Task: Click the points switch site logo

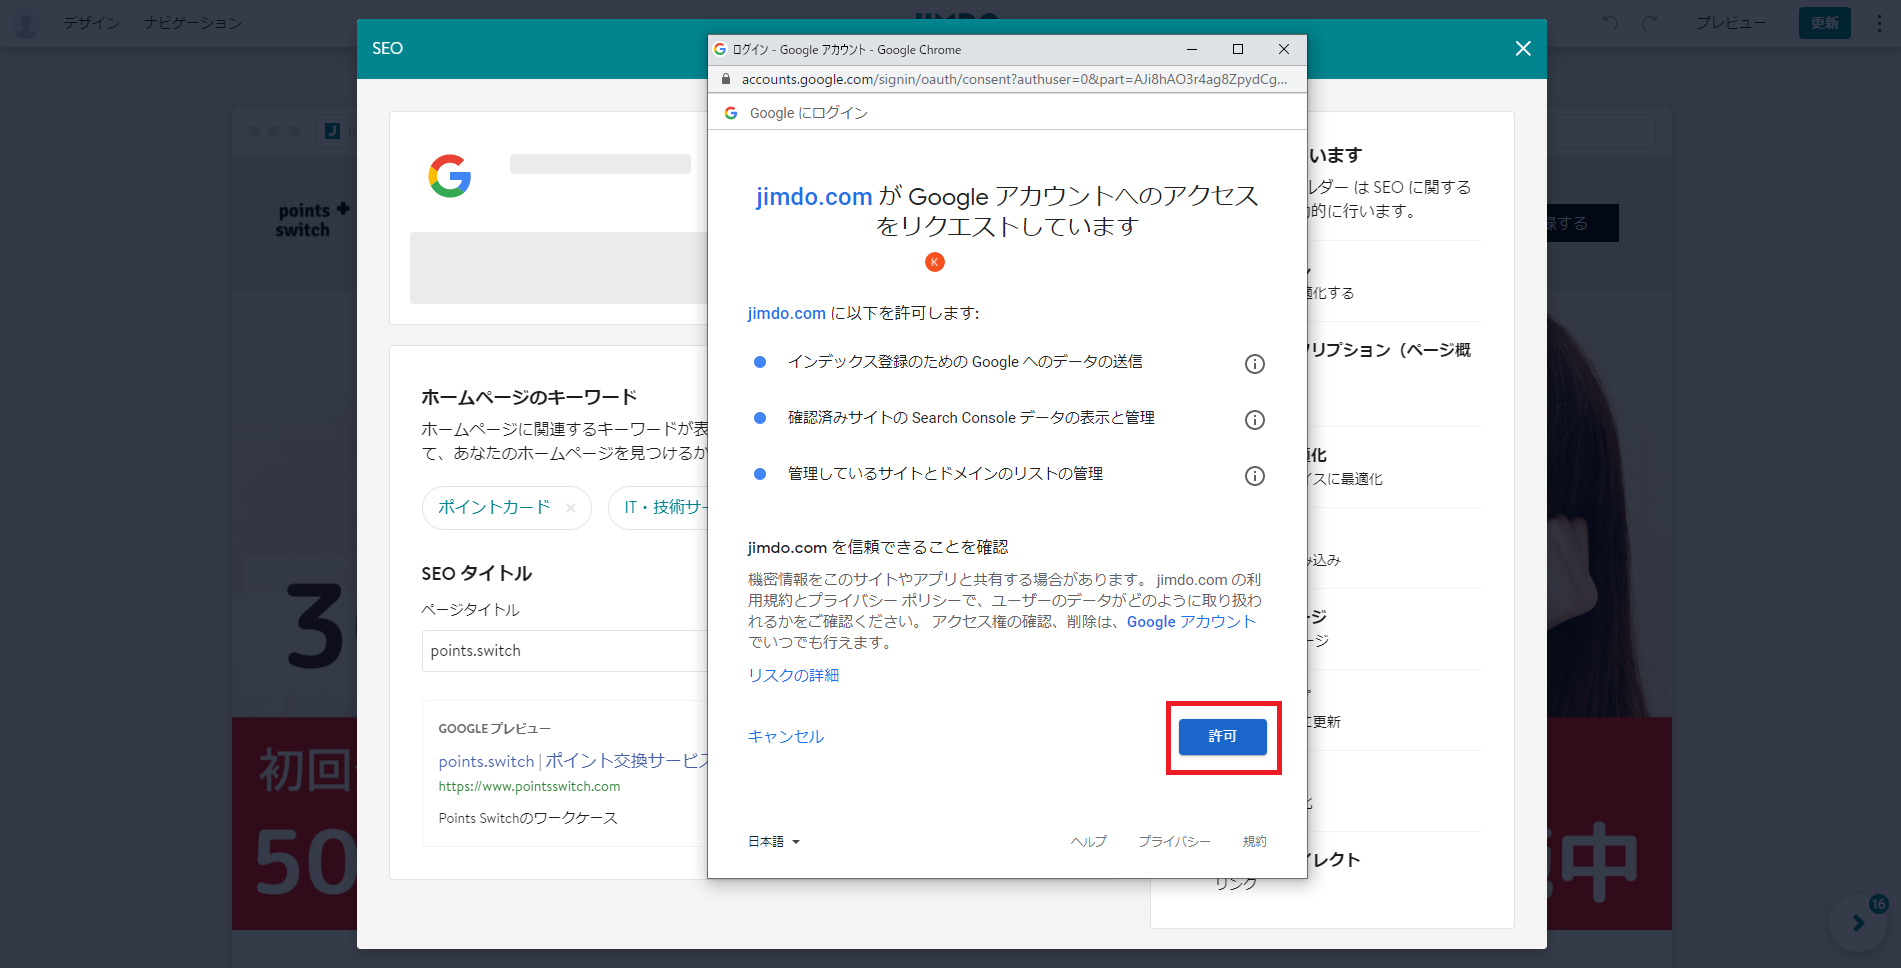Action: [312, 220]
